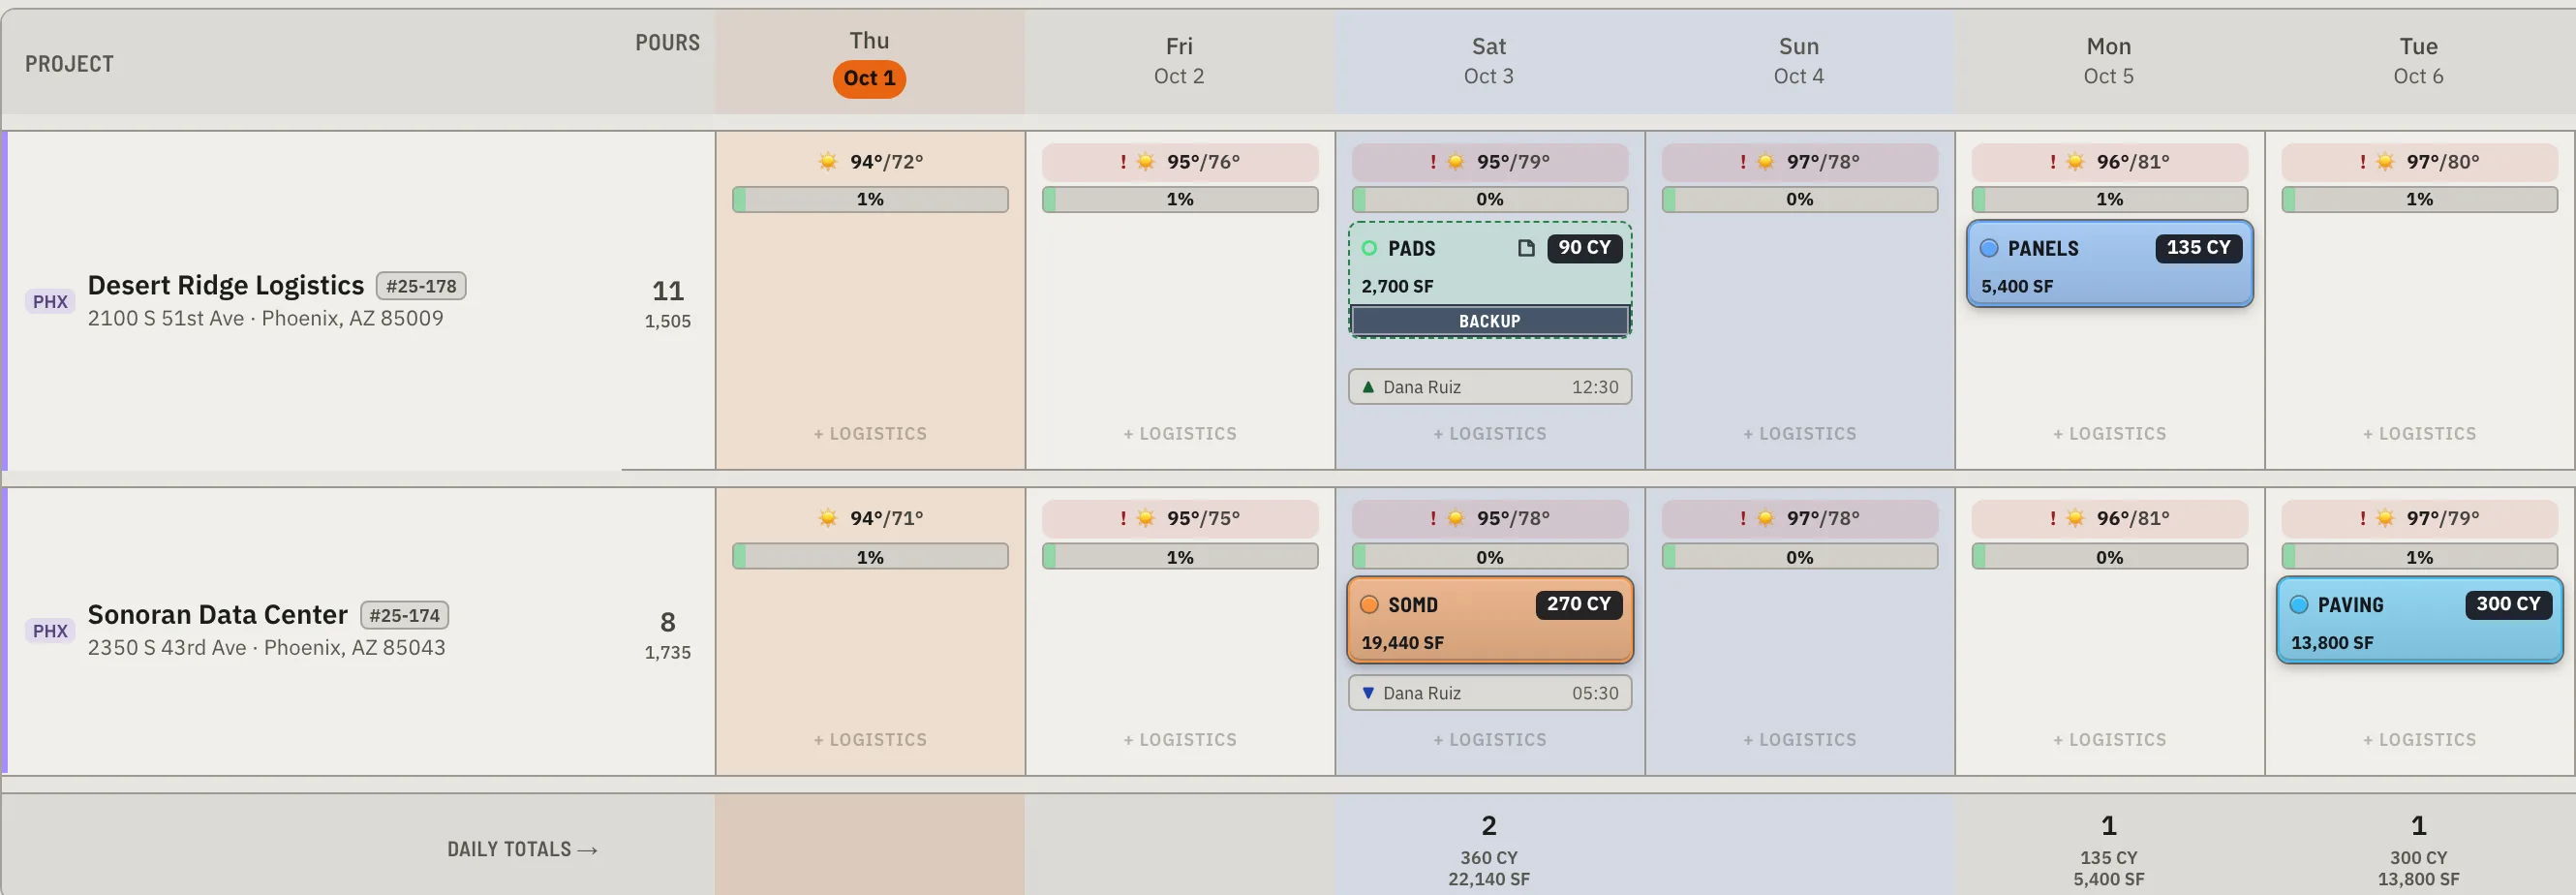Click heat alert exclamation on Desert Ridge Mon 96°/81°
The width and height of the screenshot is (2576, 895).
[2053, 161]
